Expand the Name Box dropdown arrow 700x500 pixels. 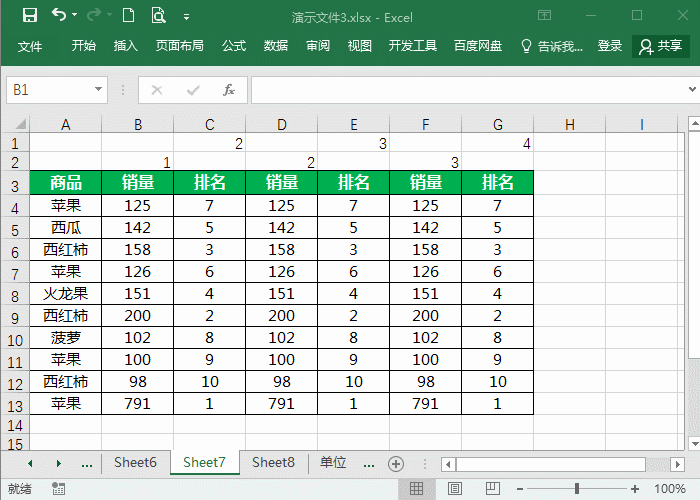tap(99, 89)
